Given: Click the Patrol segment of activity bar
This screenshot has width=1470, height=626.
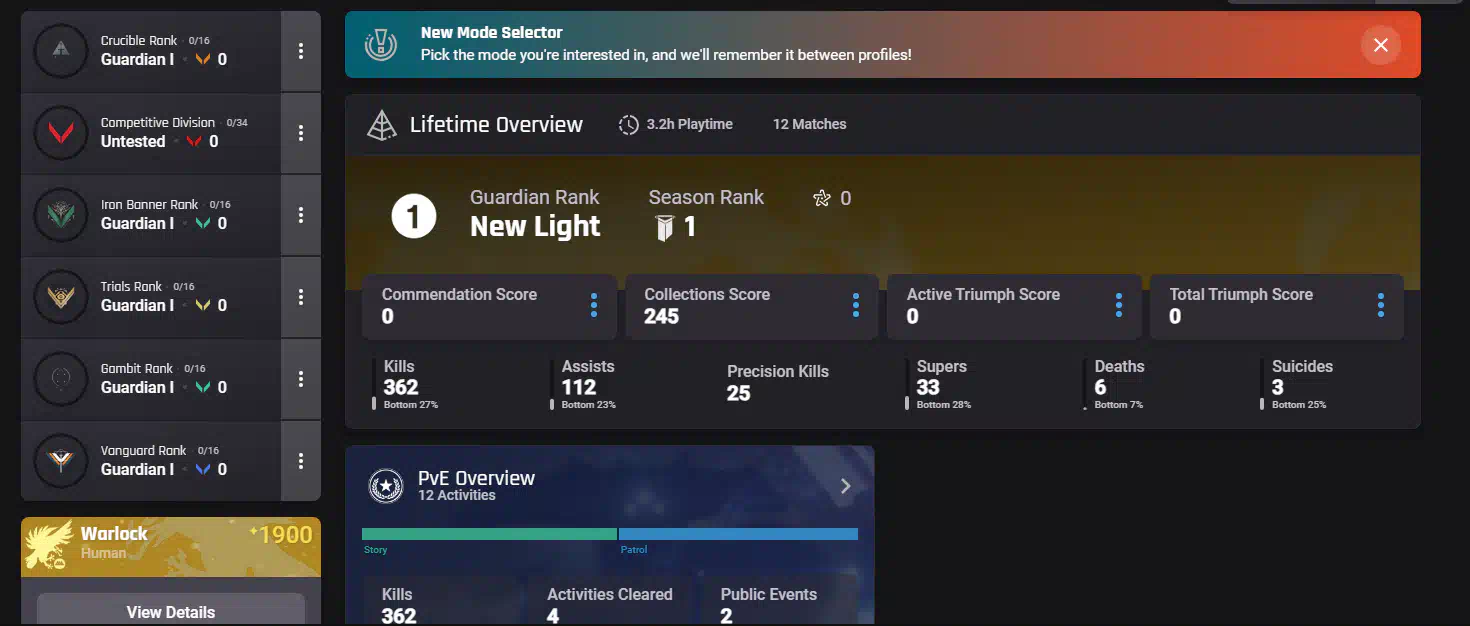Looking at the screenshot, I should [x=739, y=534].
